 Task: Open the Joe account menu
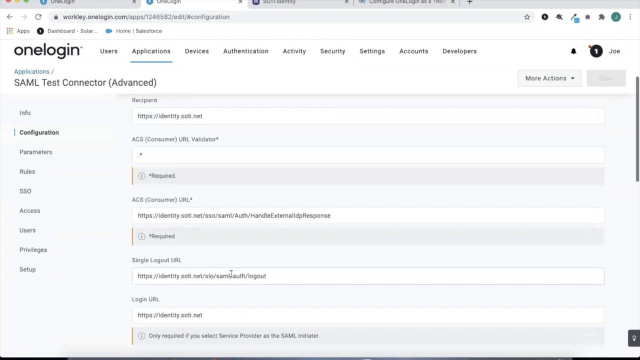[x=614, y=51]
